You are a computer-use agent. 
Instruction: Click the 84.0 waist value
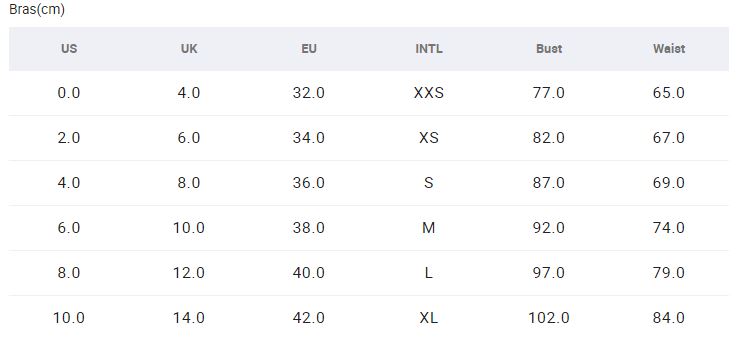point(669,318)
